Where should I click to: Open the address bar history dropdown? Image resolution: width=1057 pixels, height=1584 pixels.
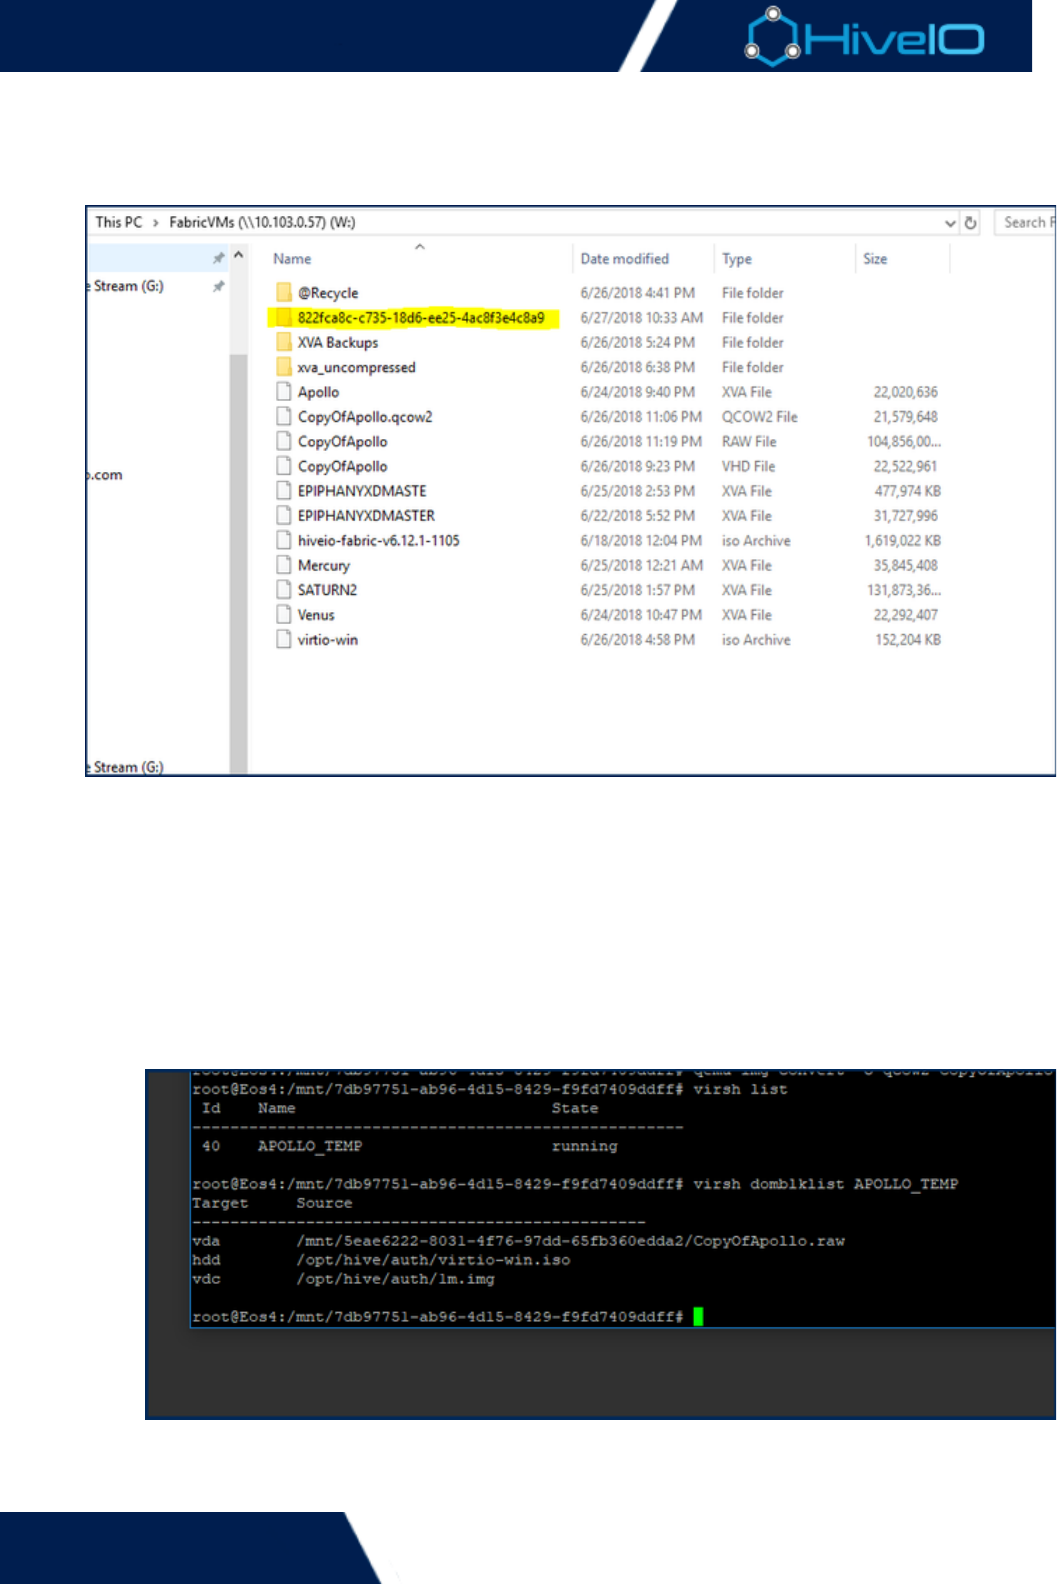pyautogui.click(x=950, y=223)
